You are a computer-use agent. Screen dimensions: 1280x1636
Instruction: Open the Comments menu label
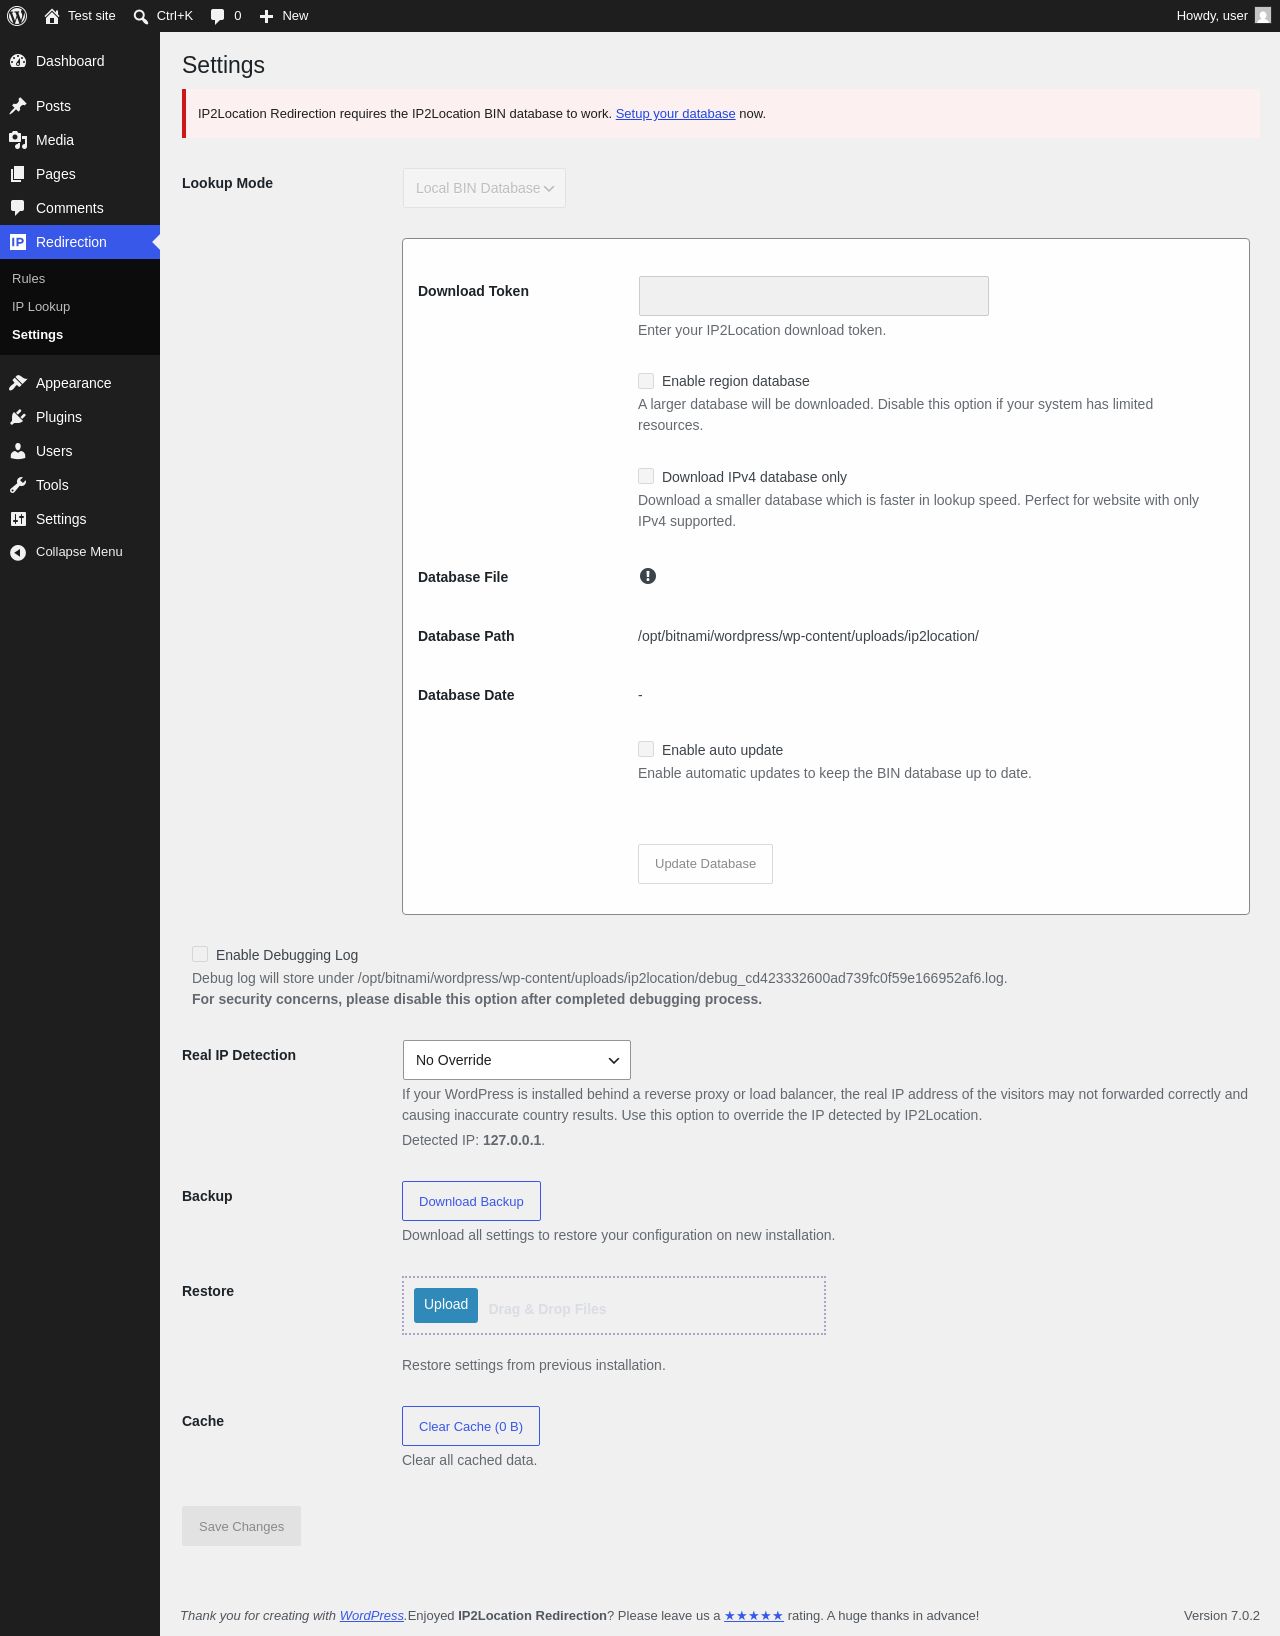[x=70, y=208]
